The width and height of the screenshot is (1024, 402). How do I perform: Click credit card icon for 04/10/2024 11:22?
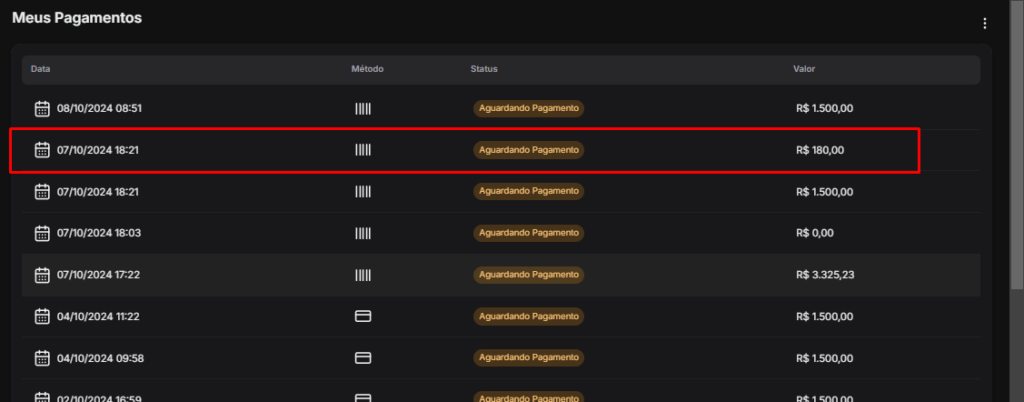(363, 316)
